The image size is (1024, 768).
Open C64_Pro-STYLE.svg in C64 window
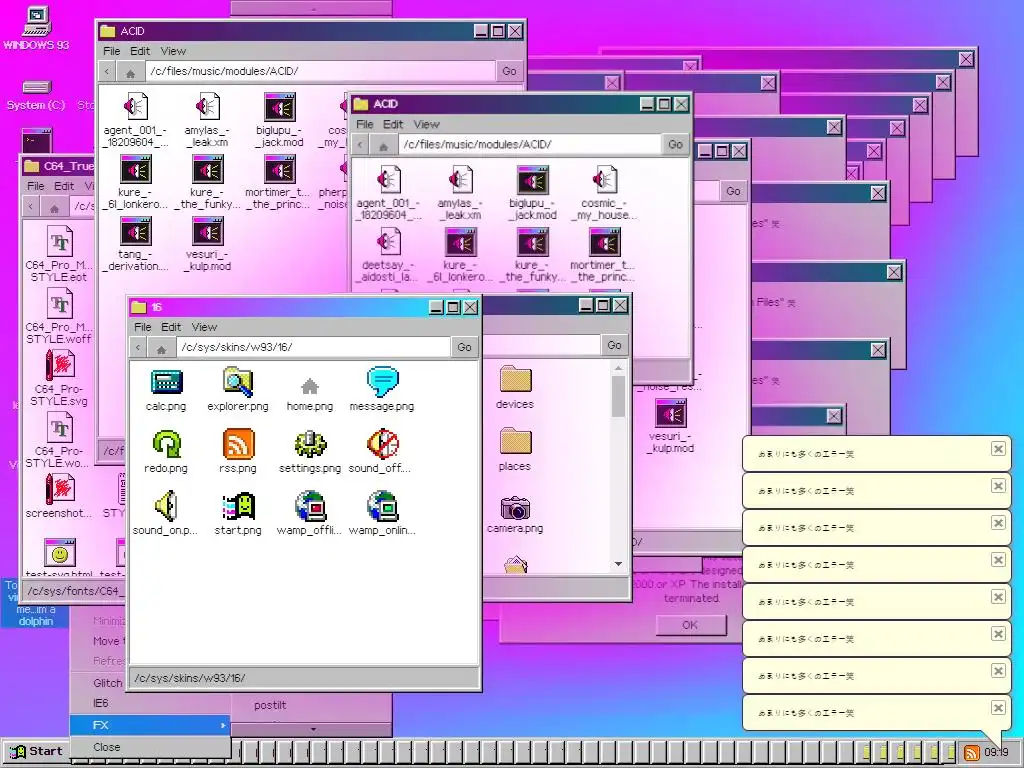tap(59, 378)
